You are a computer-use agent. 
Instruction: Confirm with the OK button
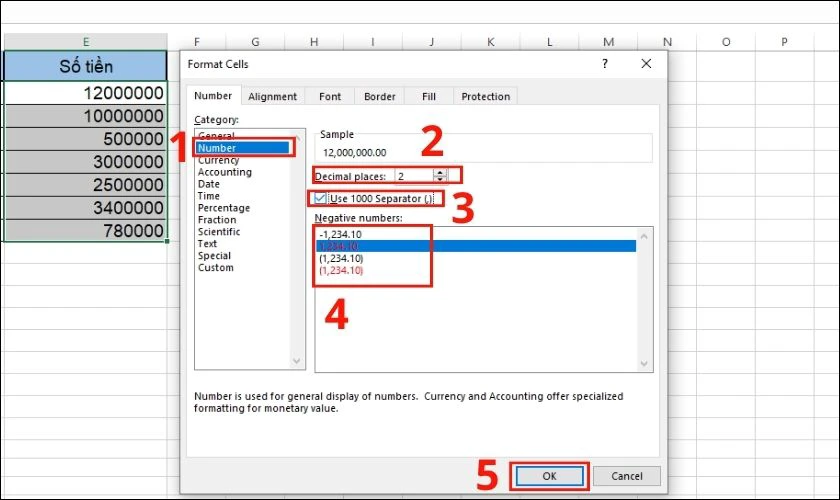click(x=549, y=476)
